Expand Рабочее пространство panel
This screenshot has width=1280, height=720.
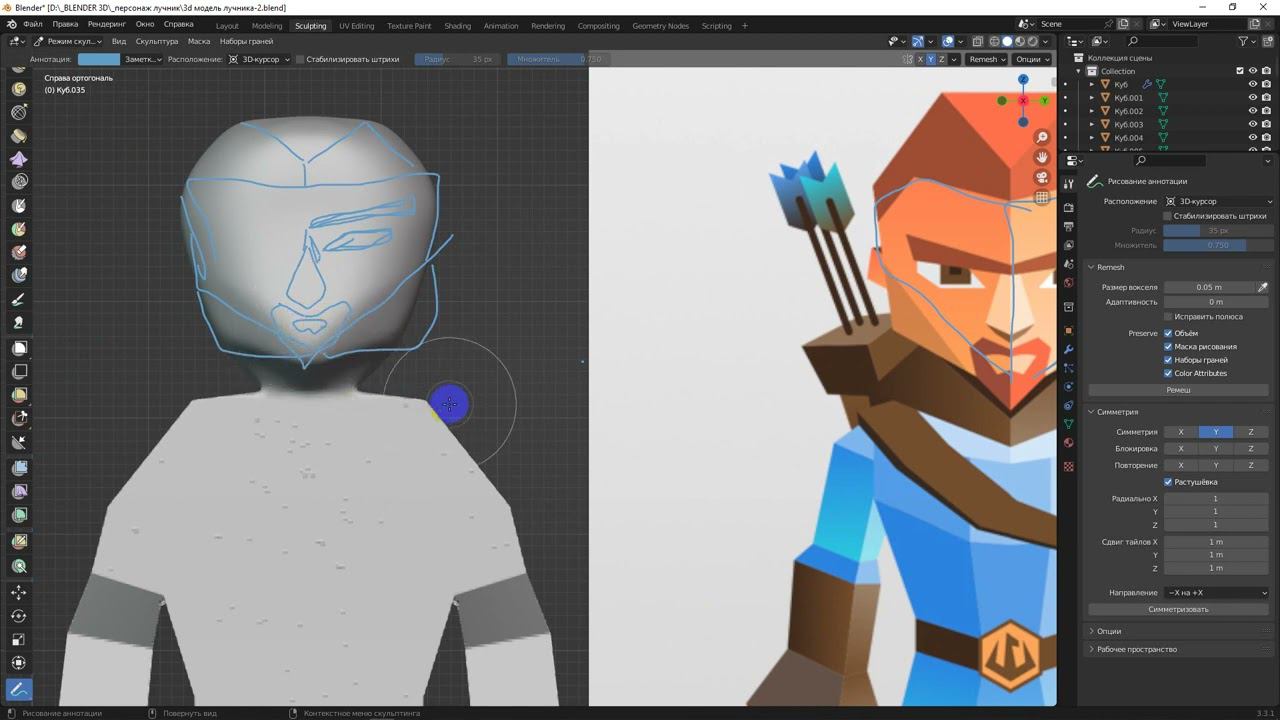[1136, 649]
